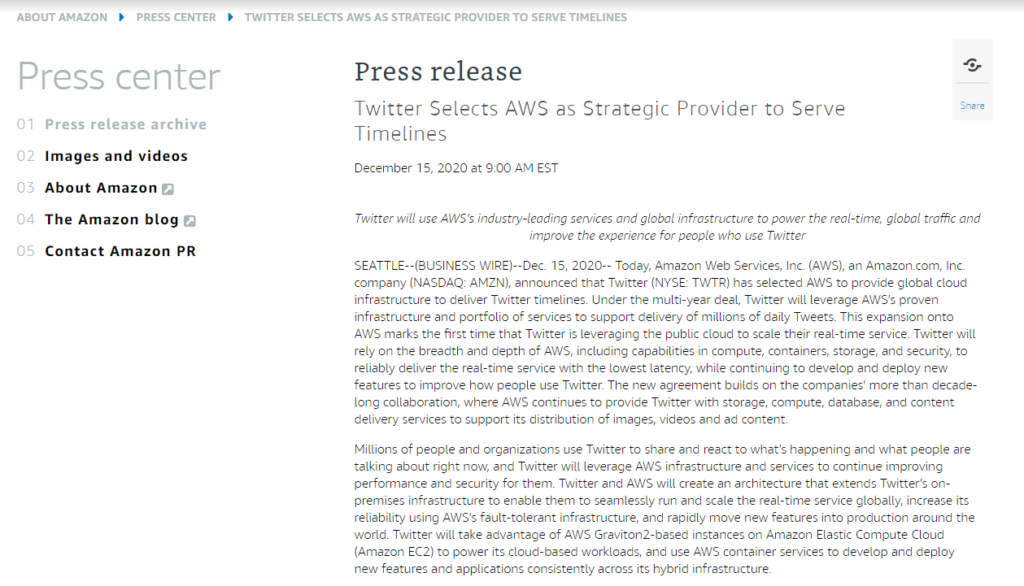Viewport: 1024px width, 586px height.
Task: Click the breadcrumb arrow after PRESS CENTER
Action: pos(230,18)
